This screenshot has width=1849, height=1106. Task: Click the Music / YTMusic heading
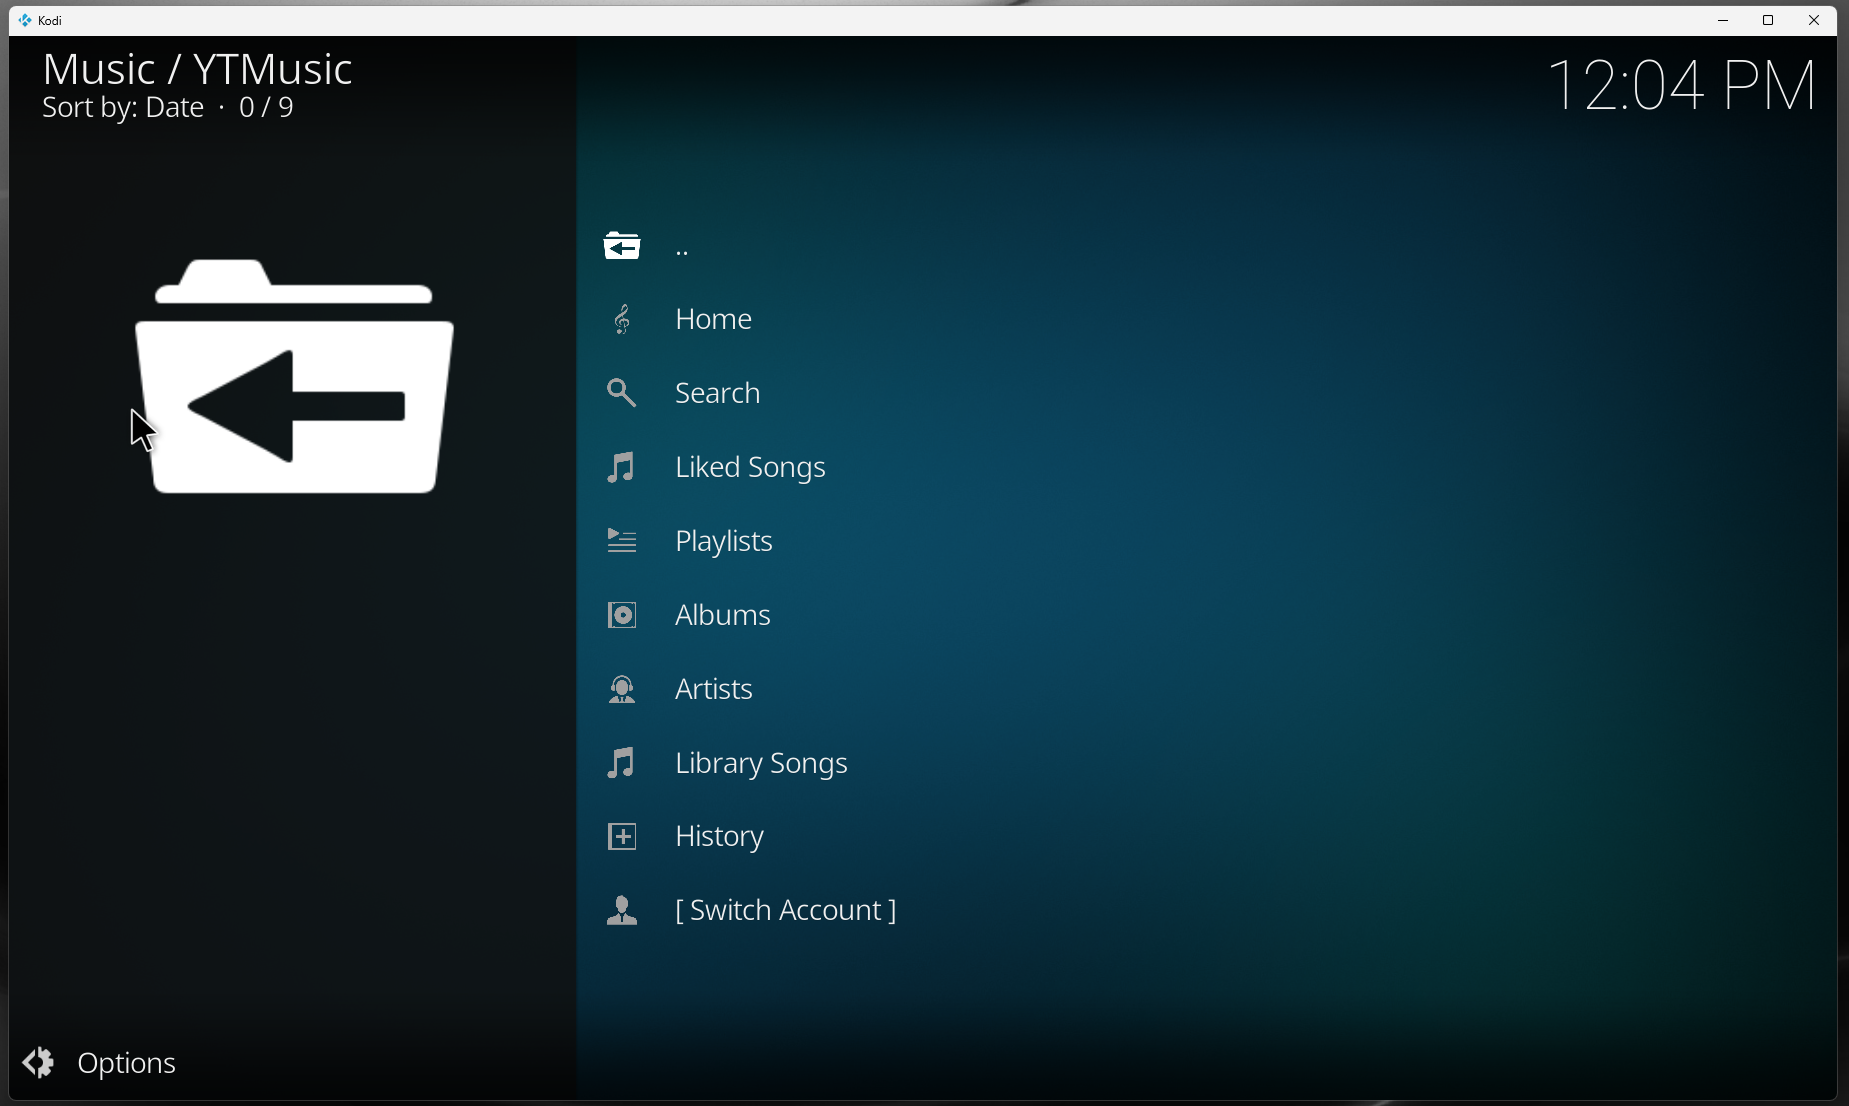click(198, 69)
